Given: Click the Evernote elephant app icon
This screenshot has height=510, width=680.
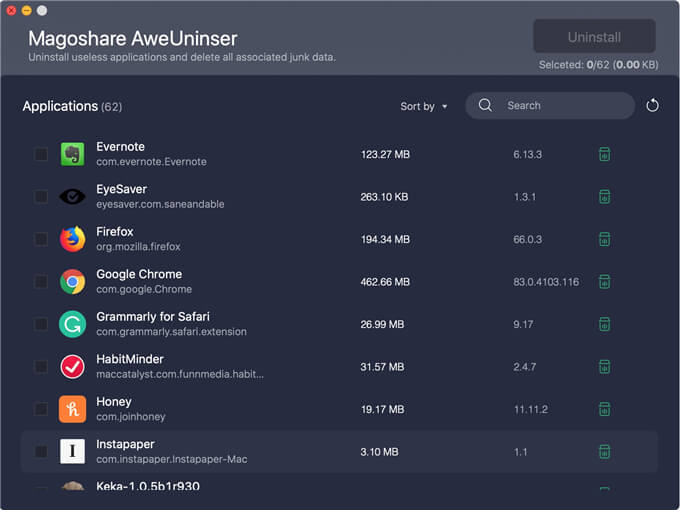Looking at the screenshot, I should (x=72, y=154).
